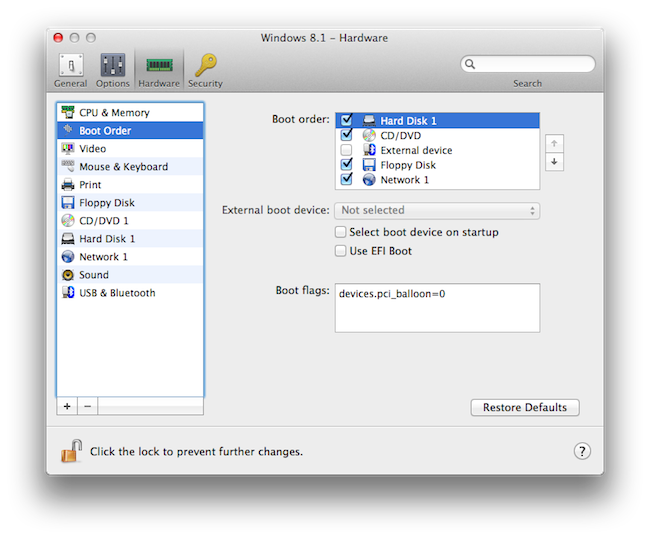Image resolution: width=650 pixels, height=539 pixels.
Task: Select Sound in hardware list
Action: click(130, 275)
